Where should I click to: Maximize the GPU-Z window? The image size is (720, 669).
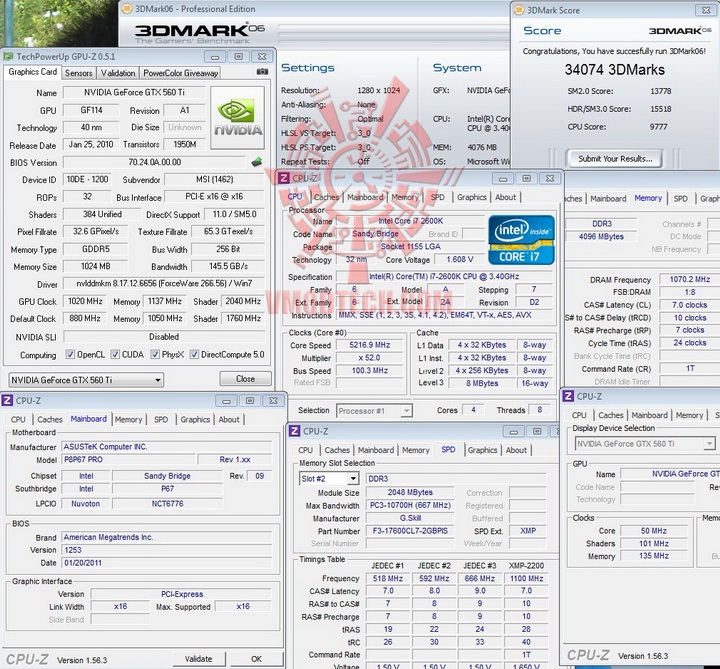(238, 57)
